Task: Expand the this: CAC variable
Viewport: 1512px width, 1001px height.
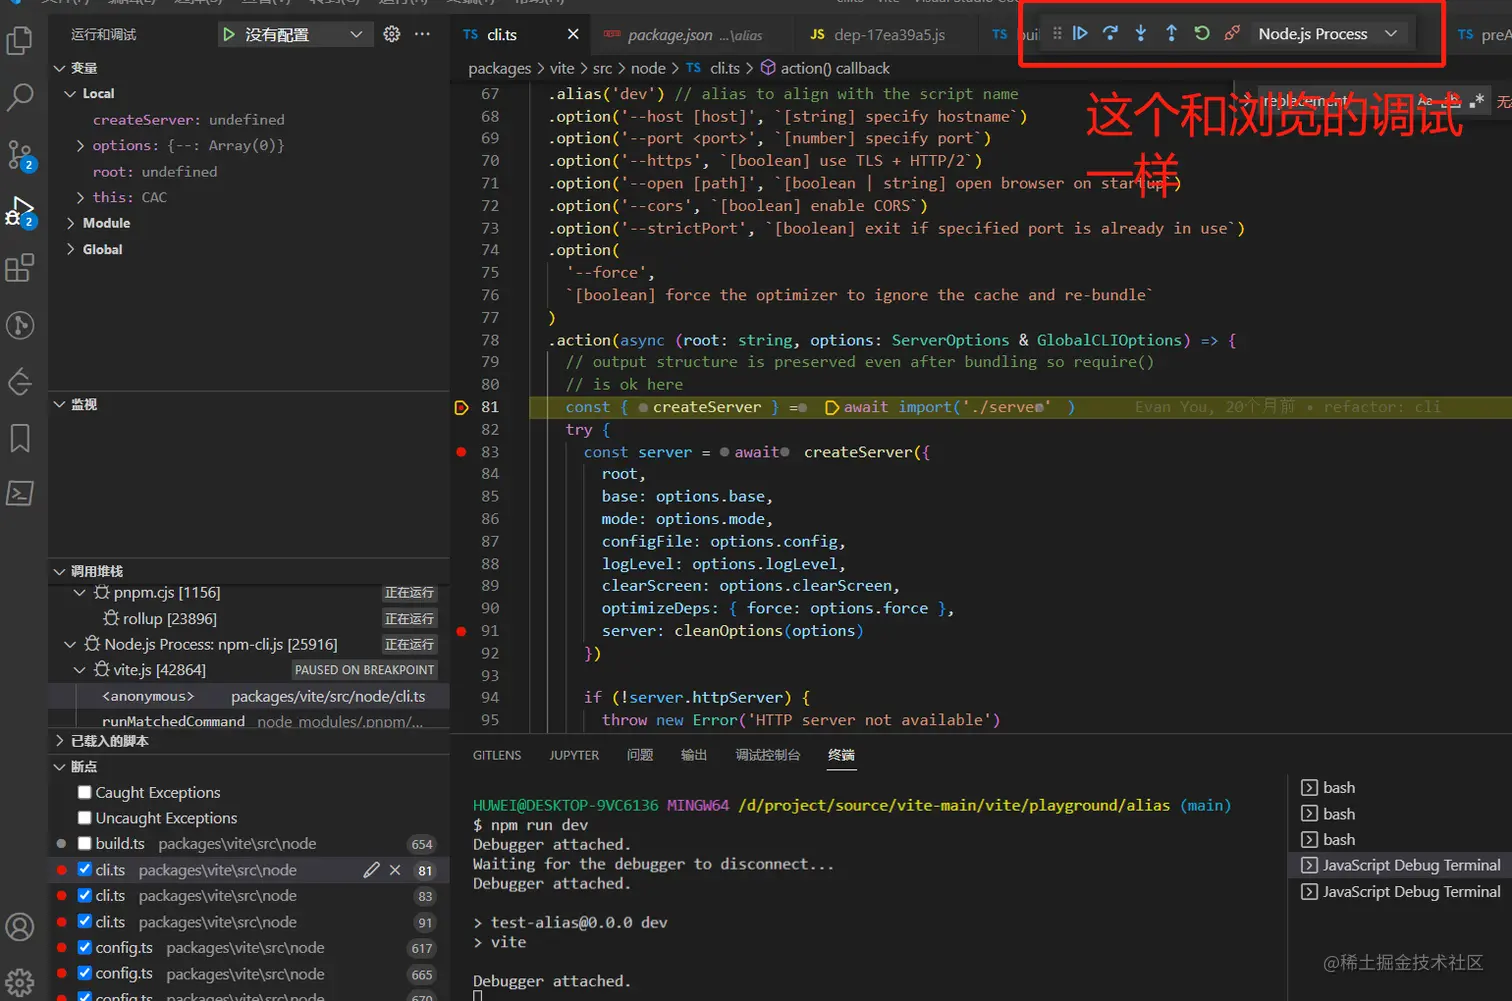Action: click(x=81, y=197)
